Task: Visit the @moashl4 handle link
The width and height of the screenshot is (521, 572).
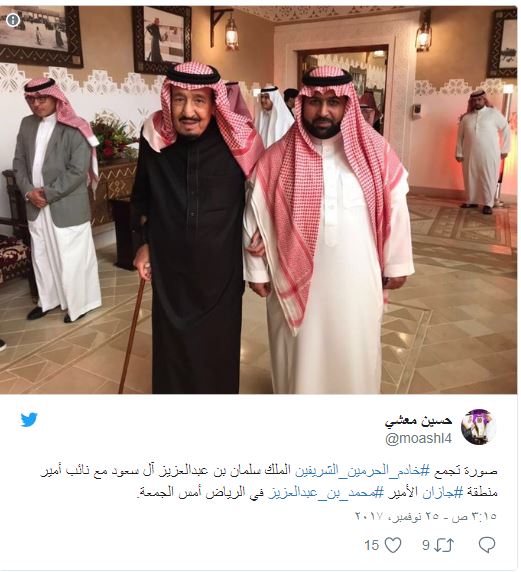Action: click(418, 439)
